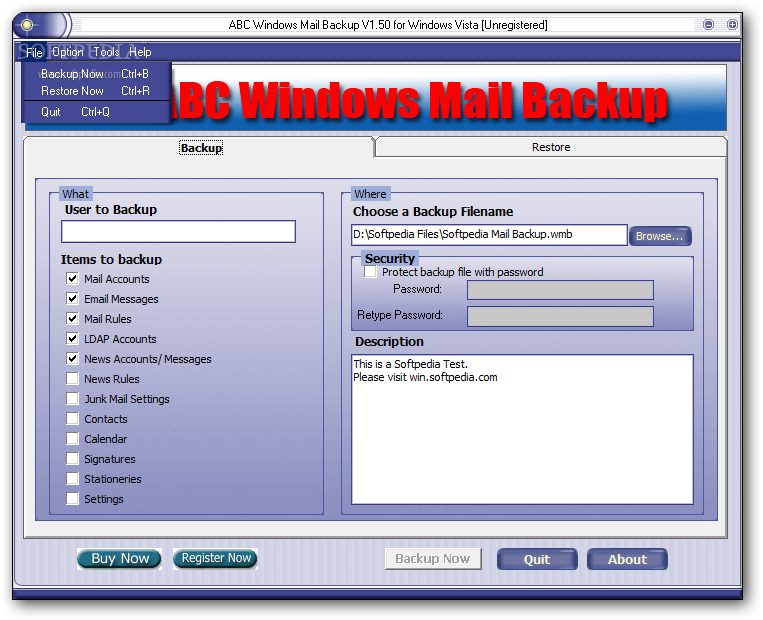
Task: Open the About dialog button
Action: point(627,559)
